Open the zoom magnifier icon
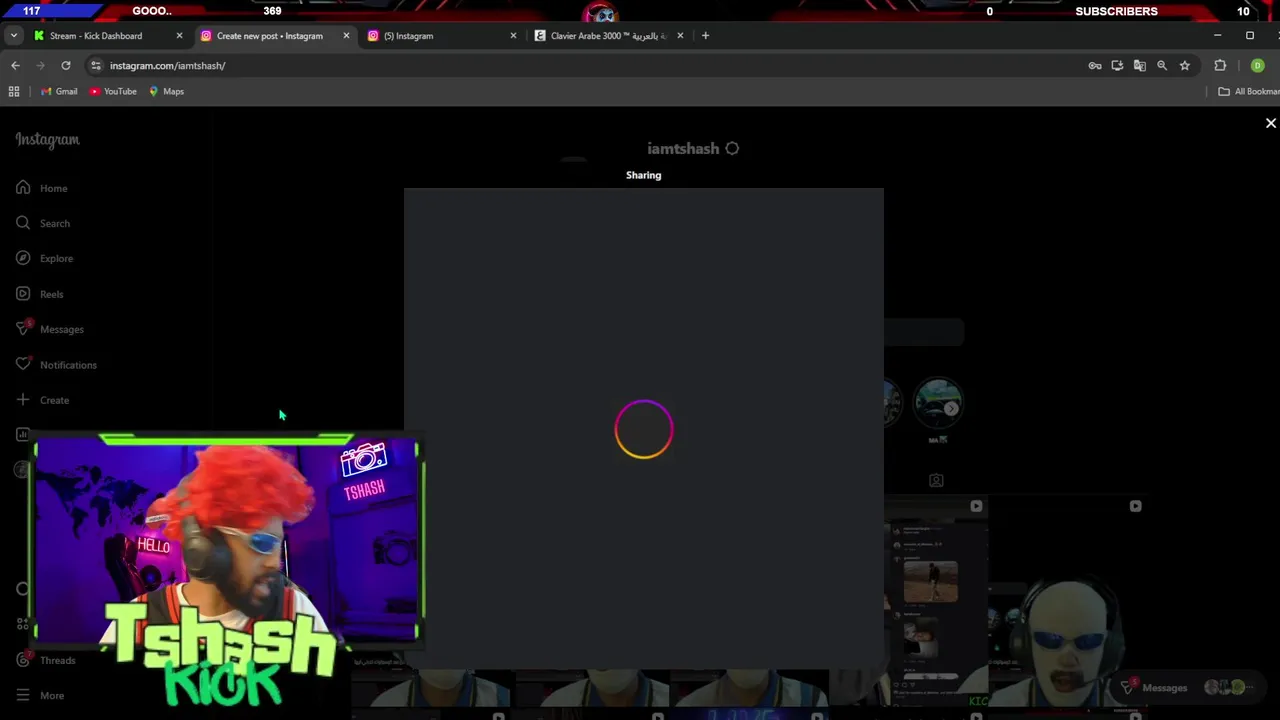The image size is (1280, 720). tap(1162, 65)
